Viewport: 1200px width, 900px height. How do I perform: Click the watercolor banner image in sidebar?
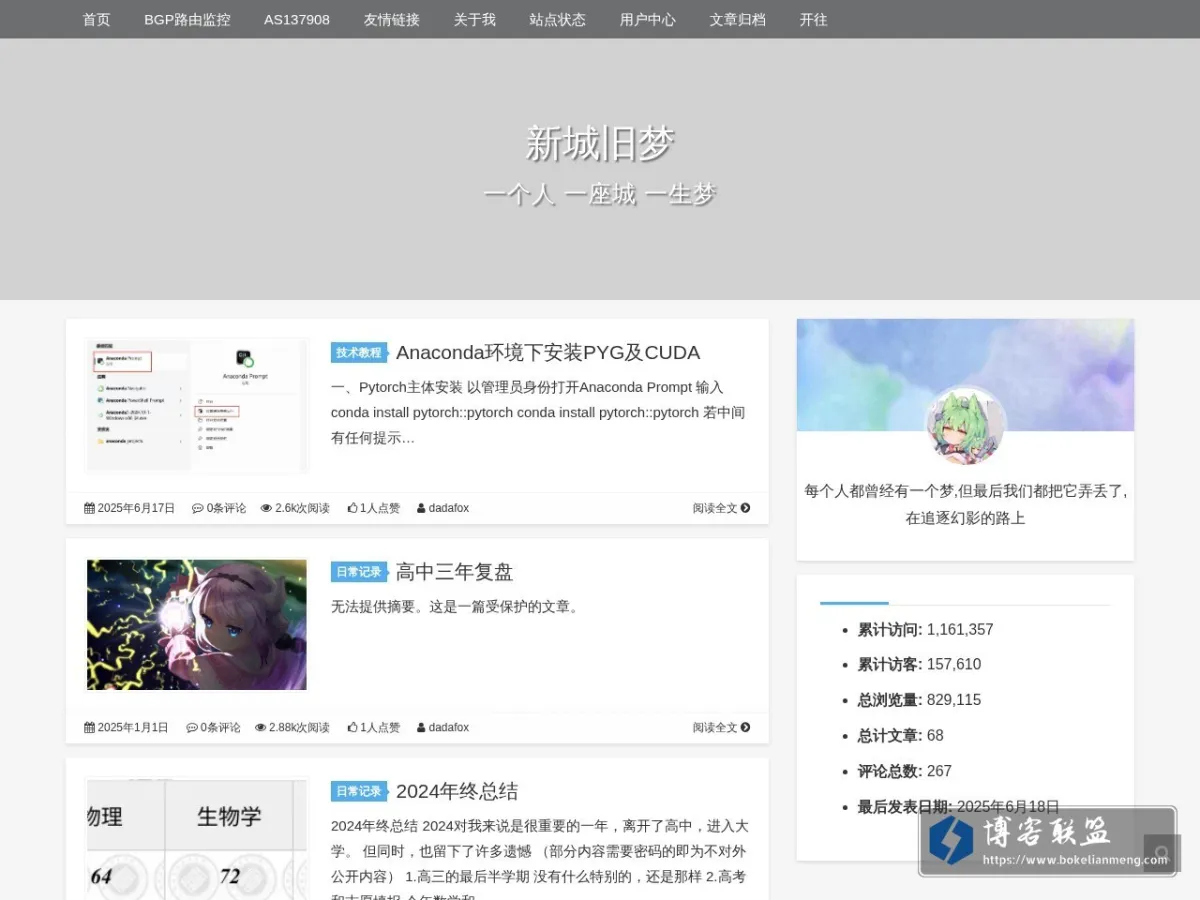click(965, 375)
